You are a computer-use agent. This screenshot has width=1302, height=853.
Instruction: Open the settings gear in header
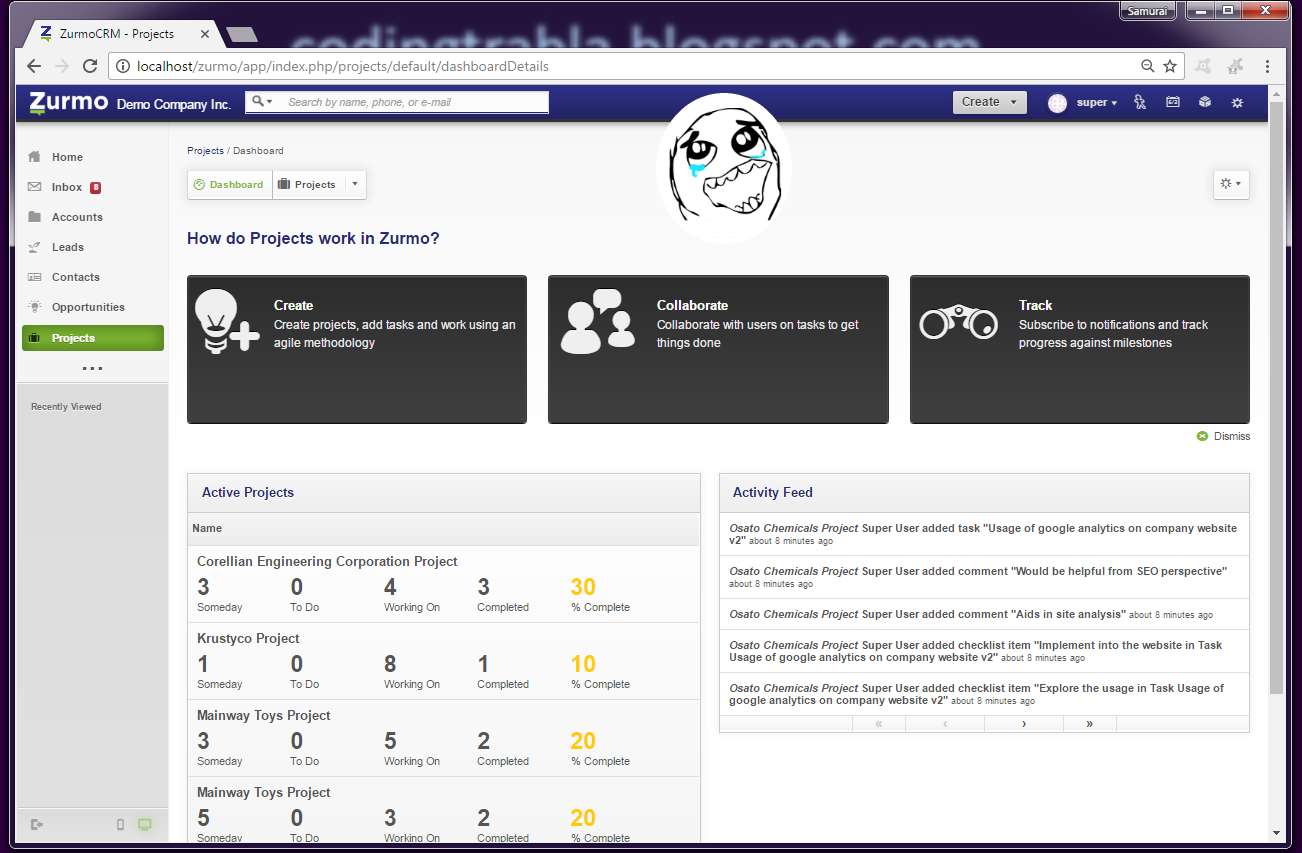(x=1237, y=102)
